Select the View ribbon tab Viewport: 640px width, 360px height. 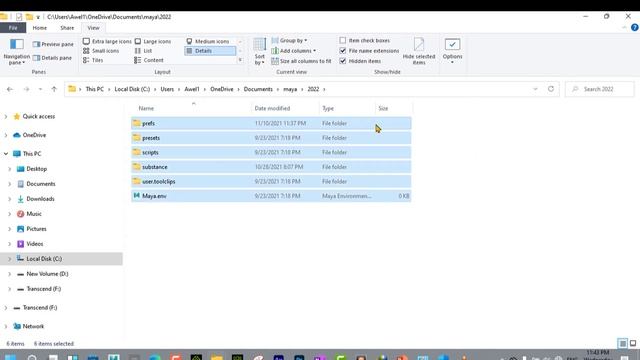click(x=93, y=28)
